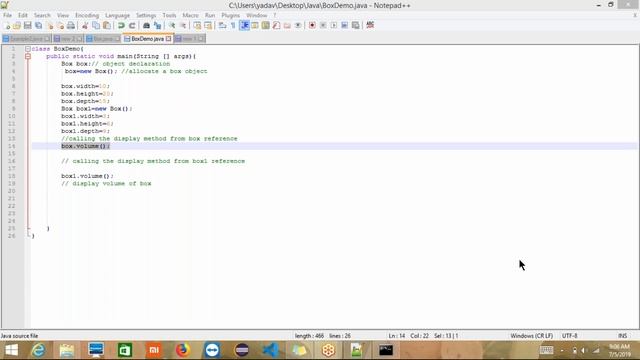The height and width of the screenshot is (360, 640).
Task: Open the File menu
Action: pos(7,15)
